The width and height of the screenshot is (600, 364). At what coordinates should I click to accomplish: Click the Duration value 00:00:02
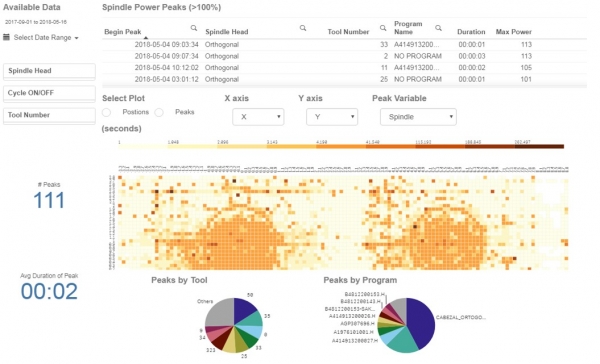[472, 67]
